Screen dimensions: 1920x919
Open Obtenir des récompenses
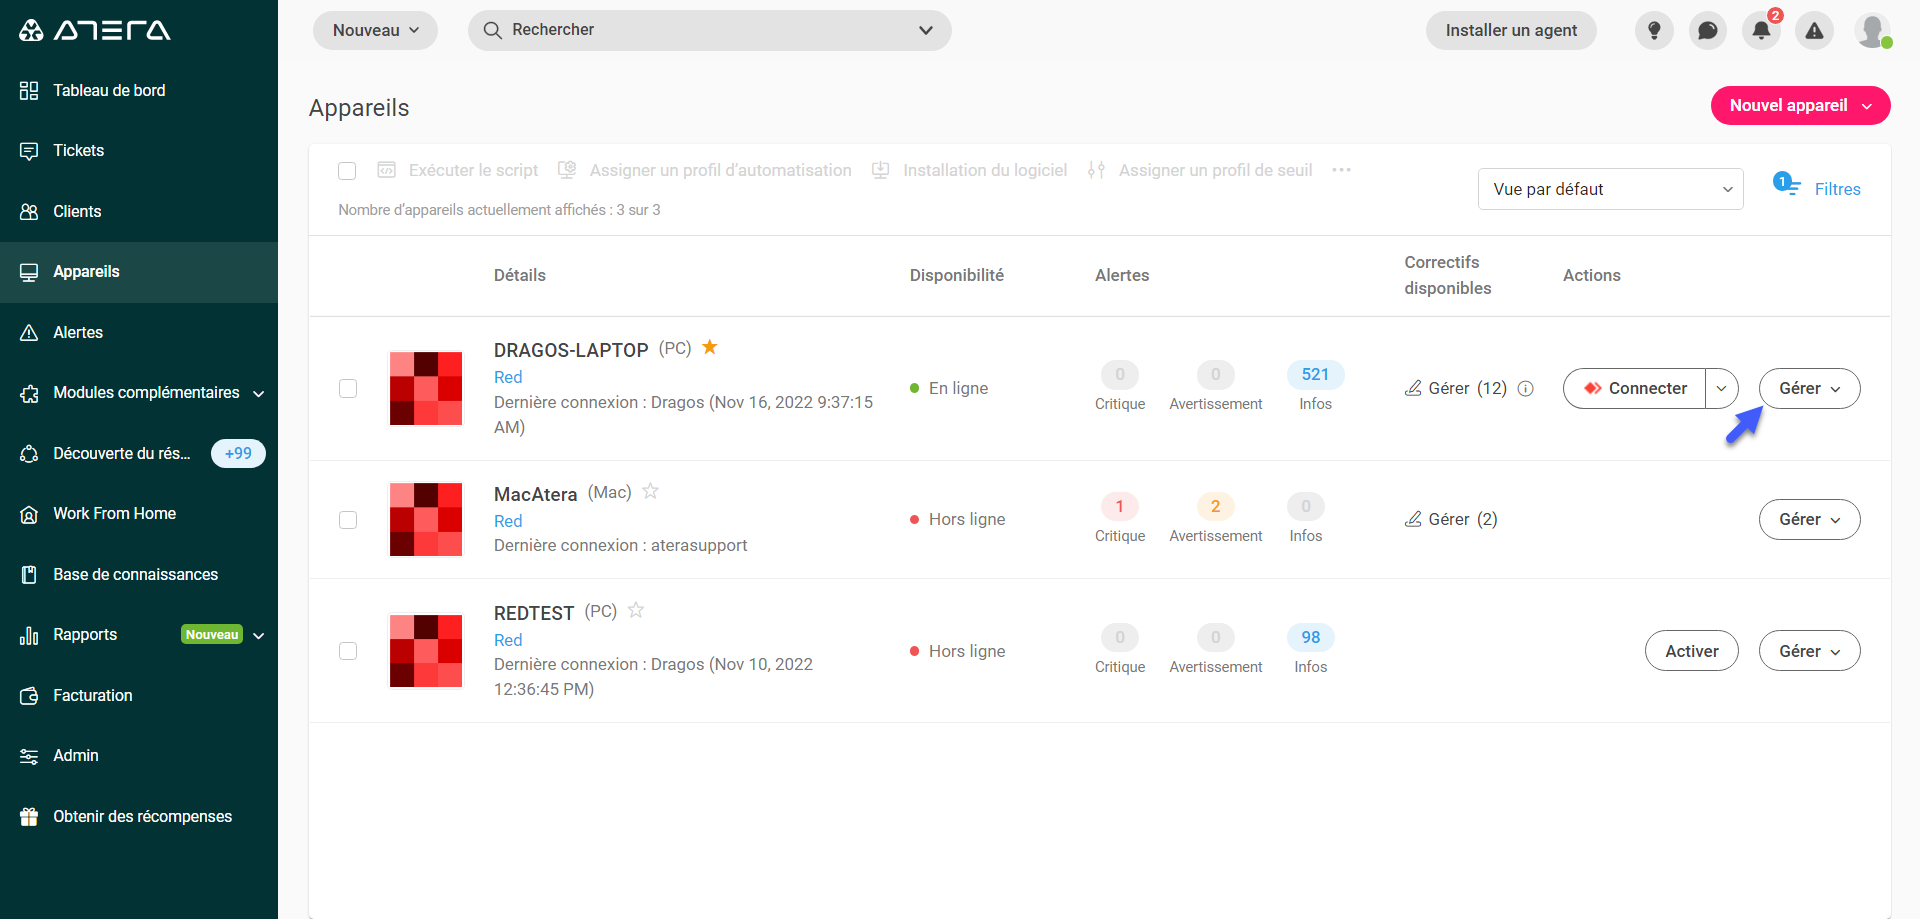pos(139,817)
